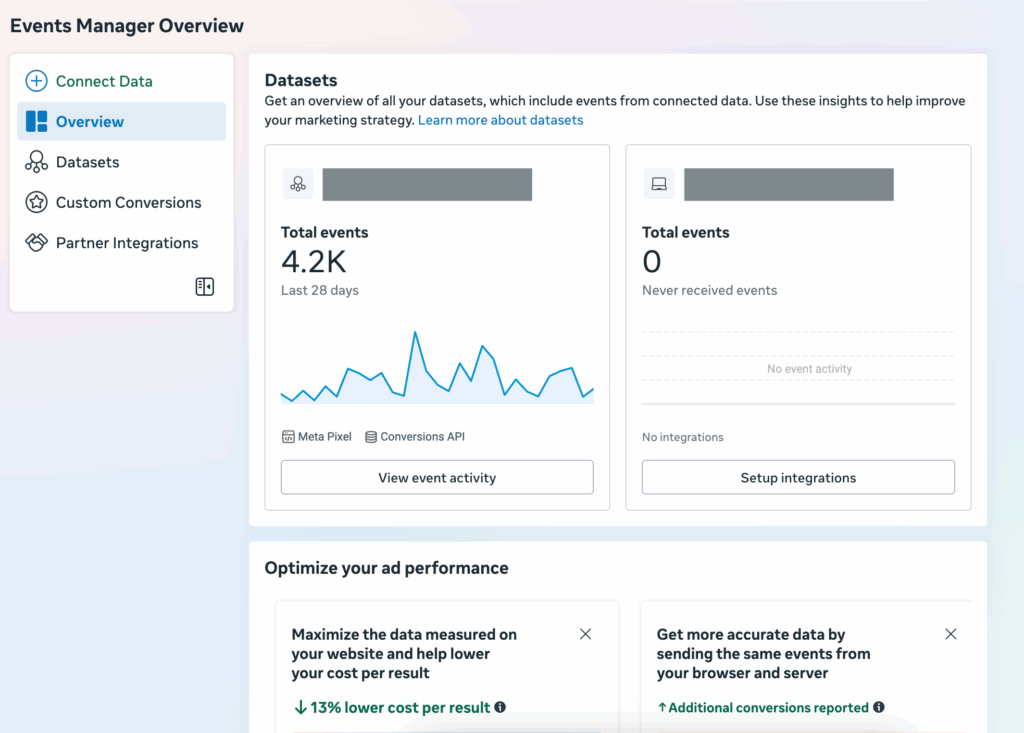Click the No event activity placeholder text
Screen dimensions: 1024x733
tap(809, 369)
